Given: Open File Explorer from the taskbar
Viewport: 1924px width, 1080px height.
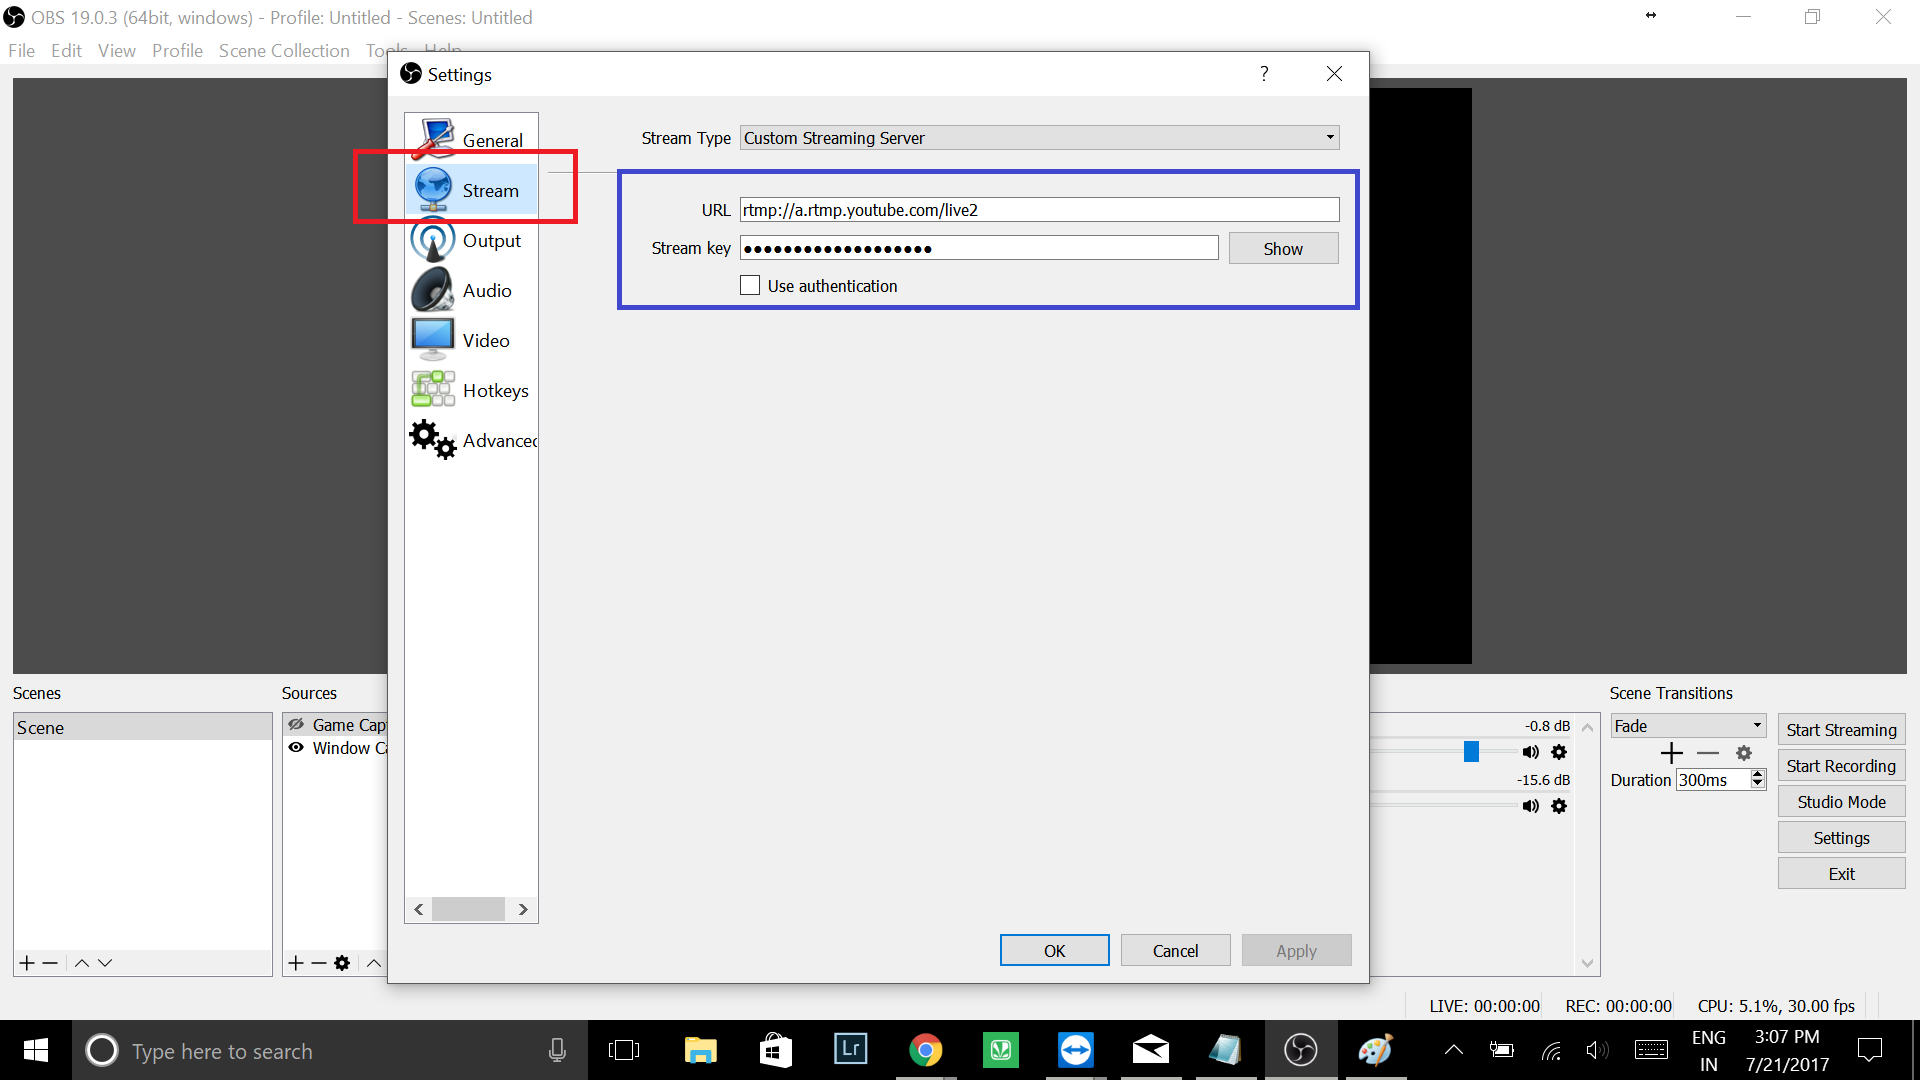Looking at the screenshot, I should [702, 1051].
